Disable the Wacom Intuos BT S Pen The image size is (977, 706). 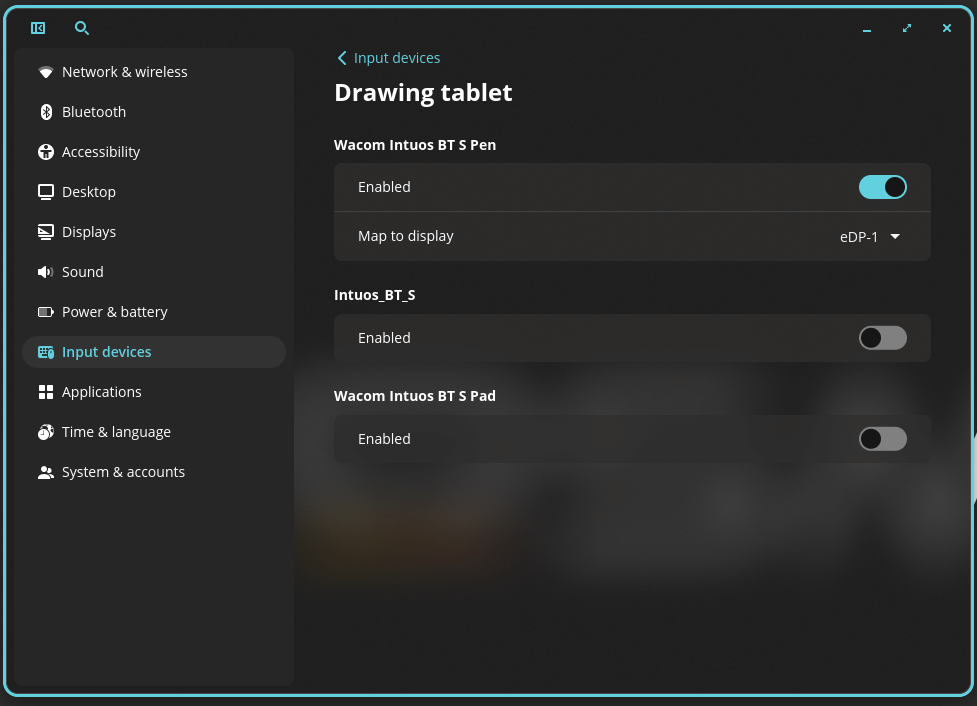pos(882,187)
